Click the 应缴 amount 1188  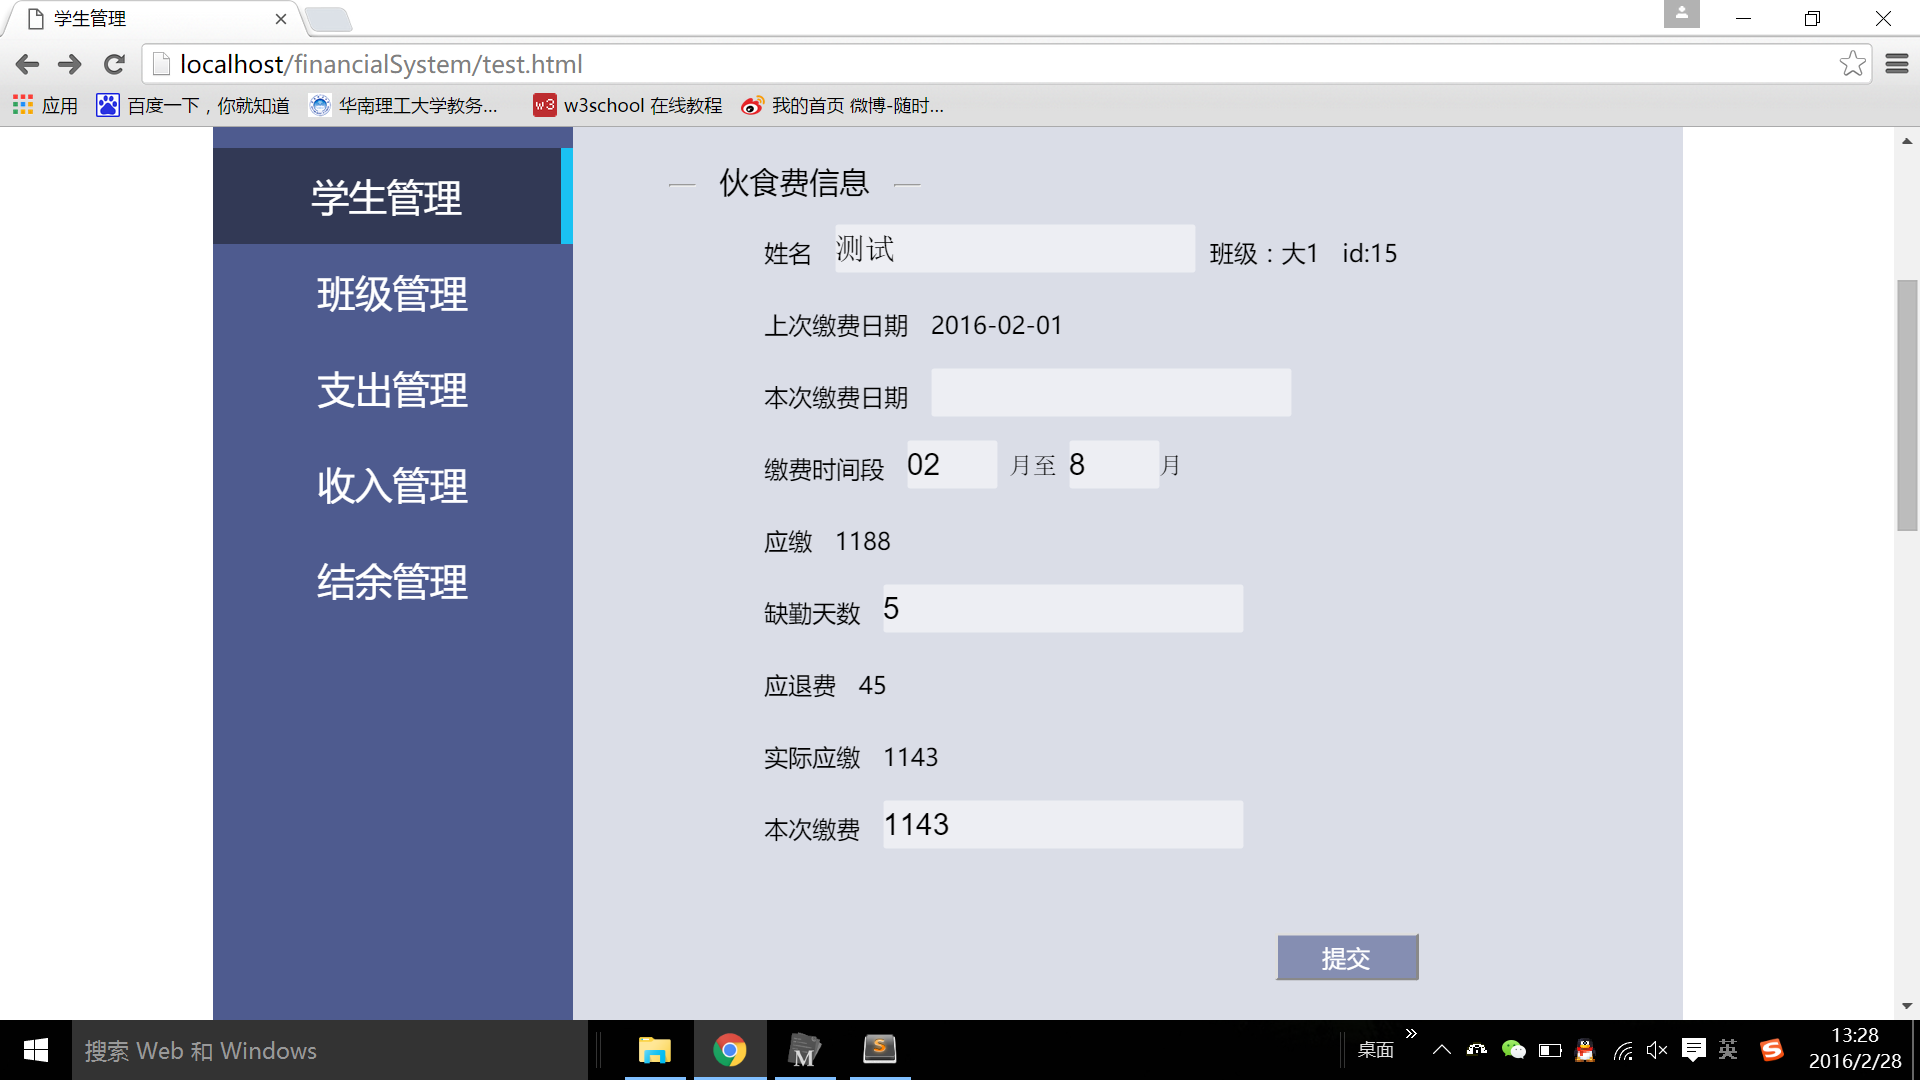tap(862, 542)
